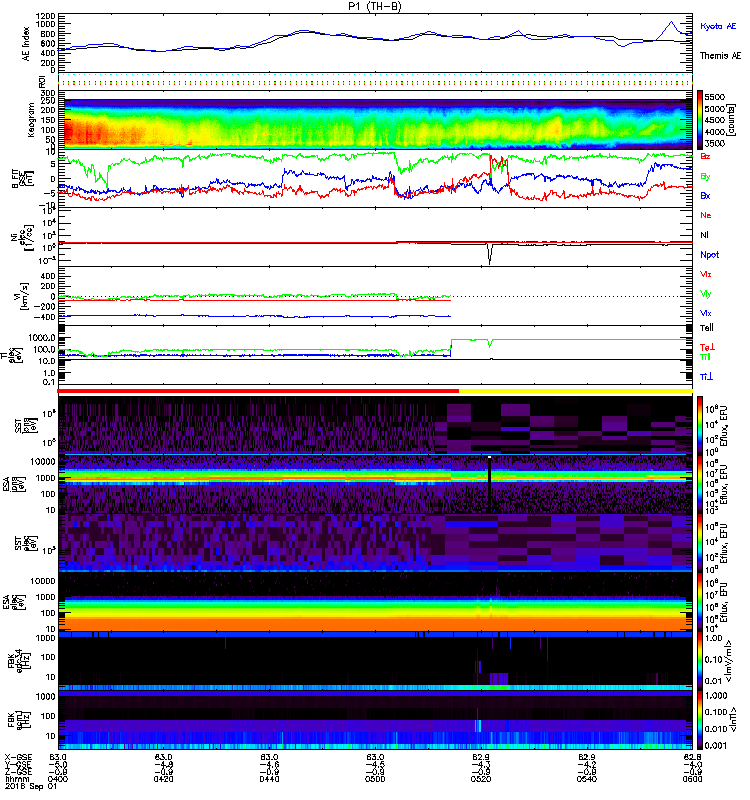750x800 pixels.
Task: Click the plot title P1 (TH-B)
Action: pyautogui.click(x=375, y=6)
